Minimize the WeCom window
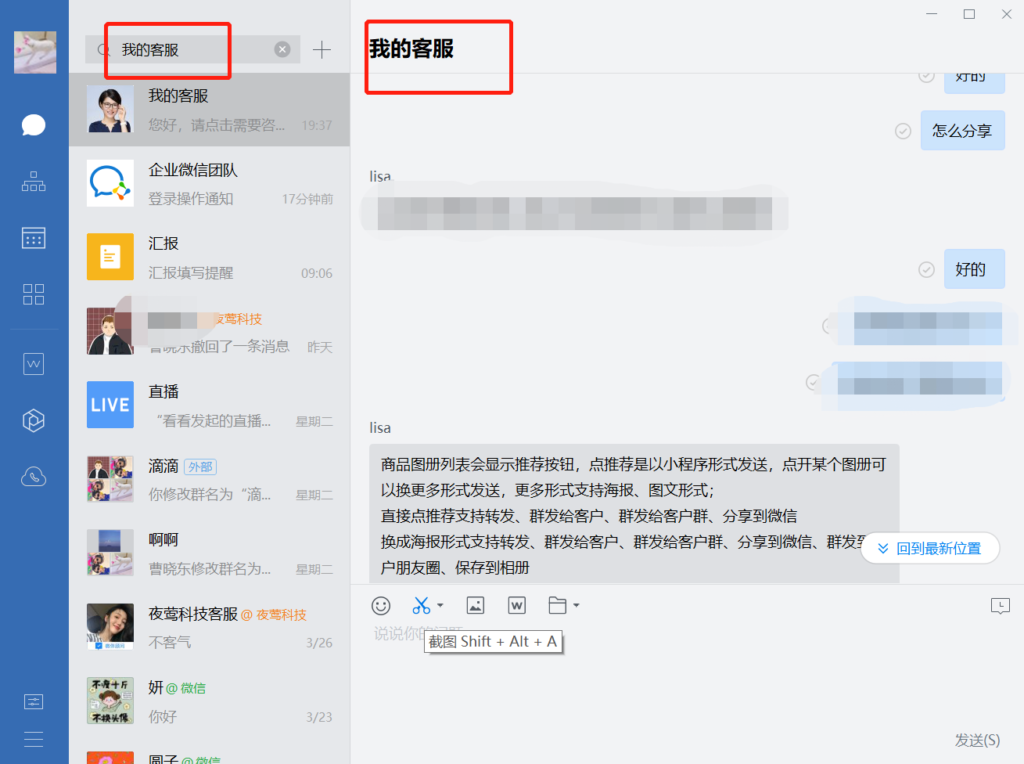The height and width of the screenshot is (764, 1024). 932,14
